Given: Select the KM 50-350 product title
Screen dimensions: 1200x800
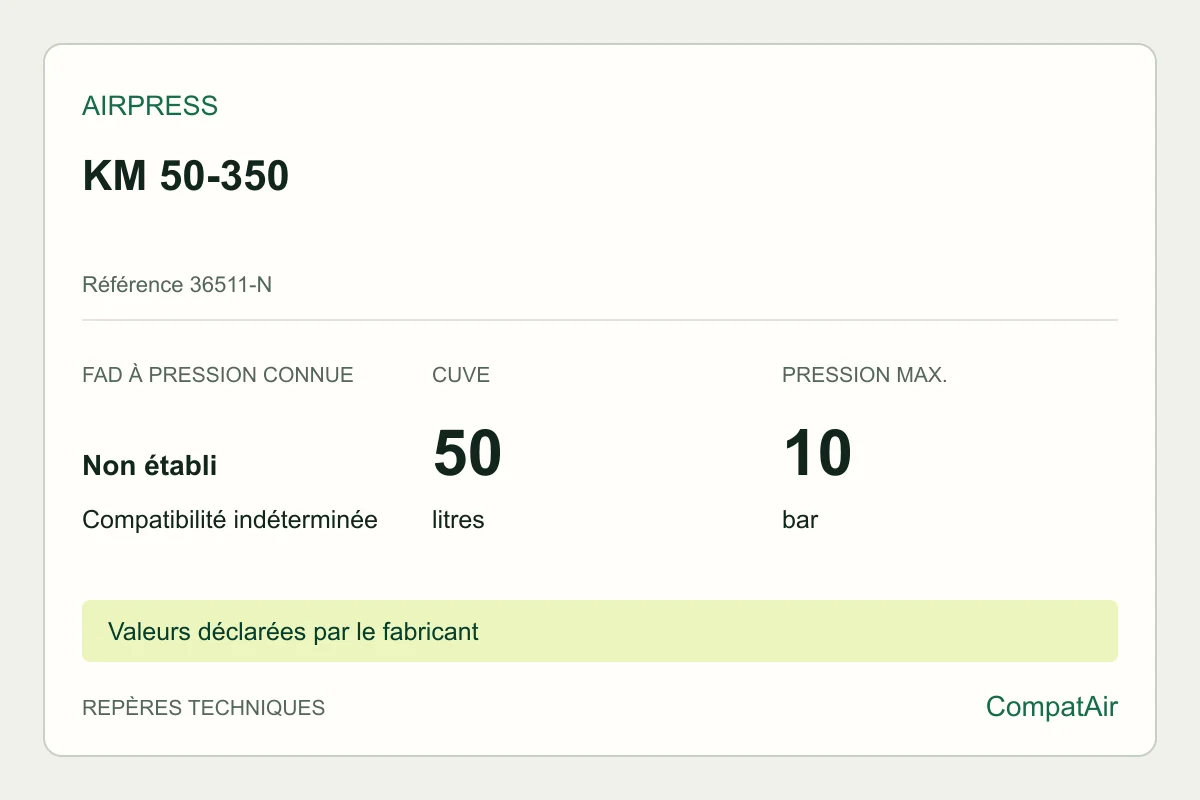Looking at the screenshot, I should (x=186, y=176).
